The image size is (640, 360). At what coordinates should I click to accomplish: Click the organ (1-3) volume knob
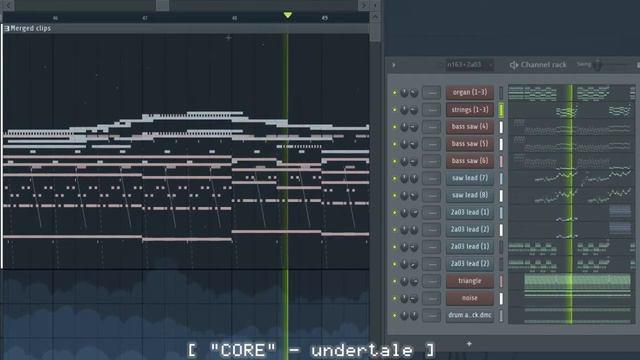[414, 93]
